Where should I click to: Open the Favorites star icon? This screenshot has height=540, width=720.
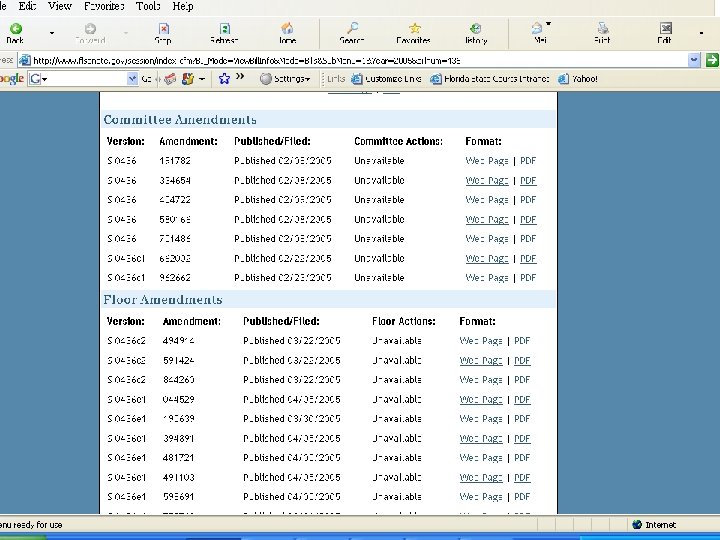pyautogui.click(x=413, y=32)
